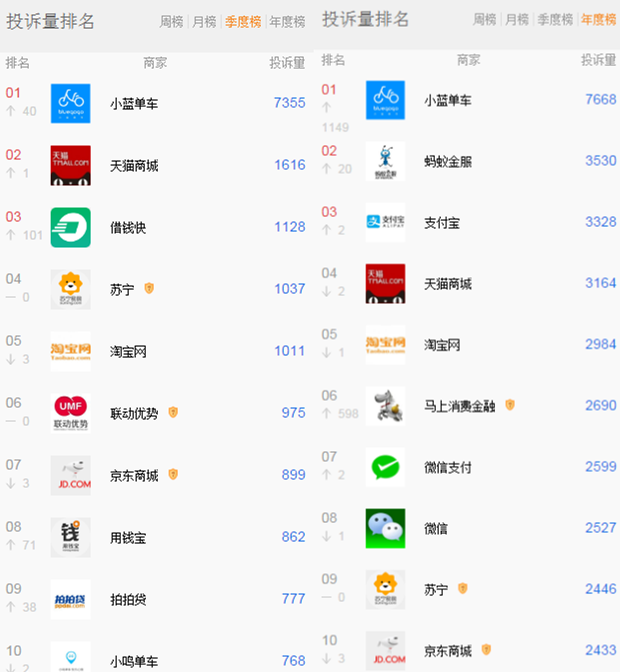
Task: Open 微信支付 merchant name link
Action: click(x=448, y=468)
